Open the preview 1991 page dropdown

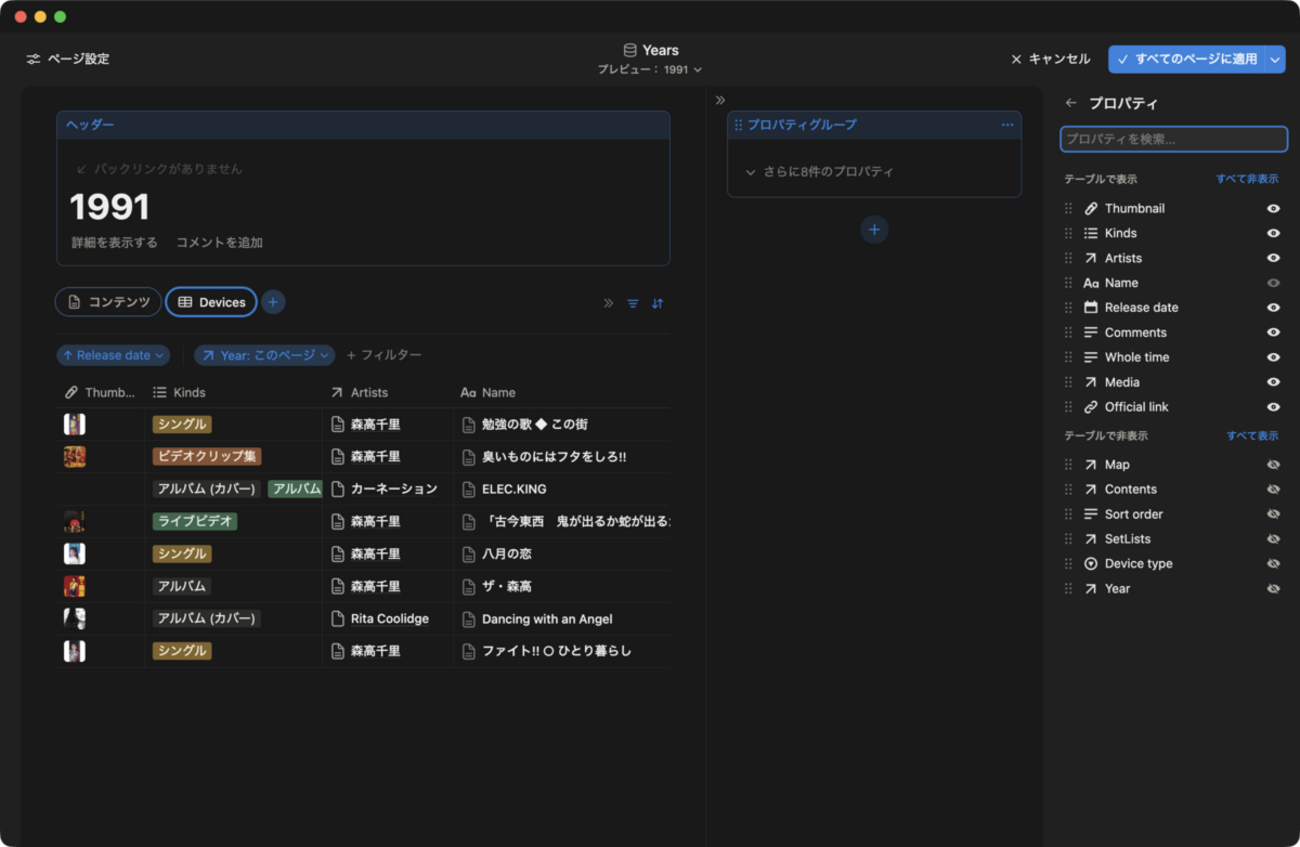coord(650,70)
